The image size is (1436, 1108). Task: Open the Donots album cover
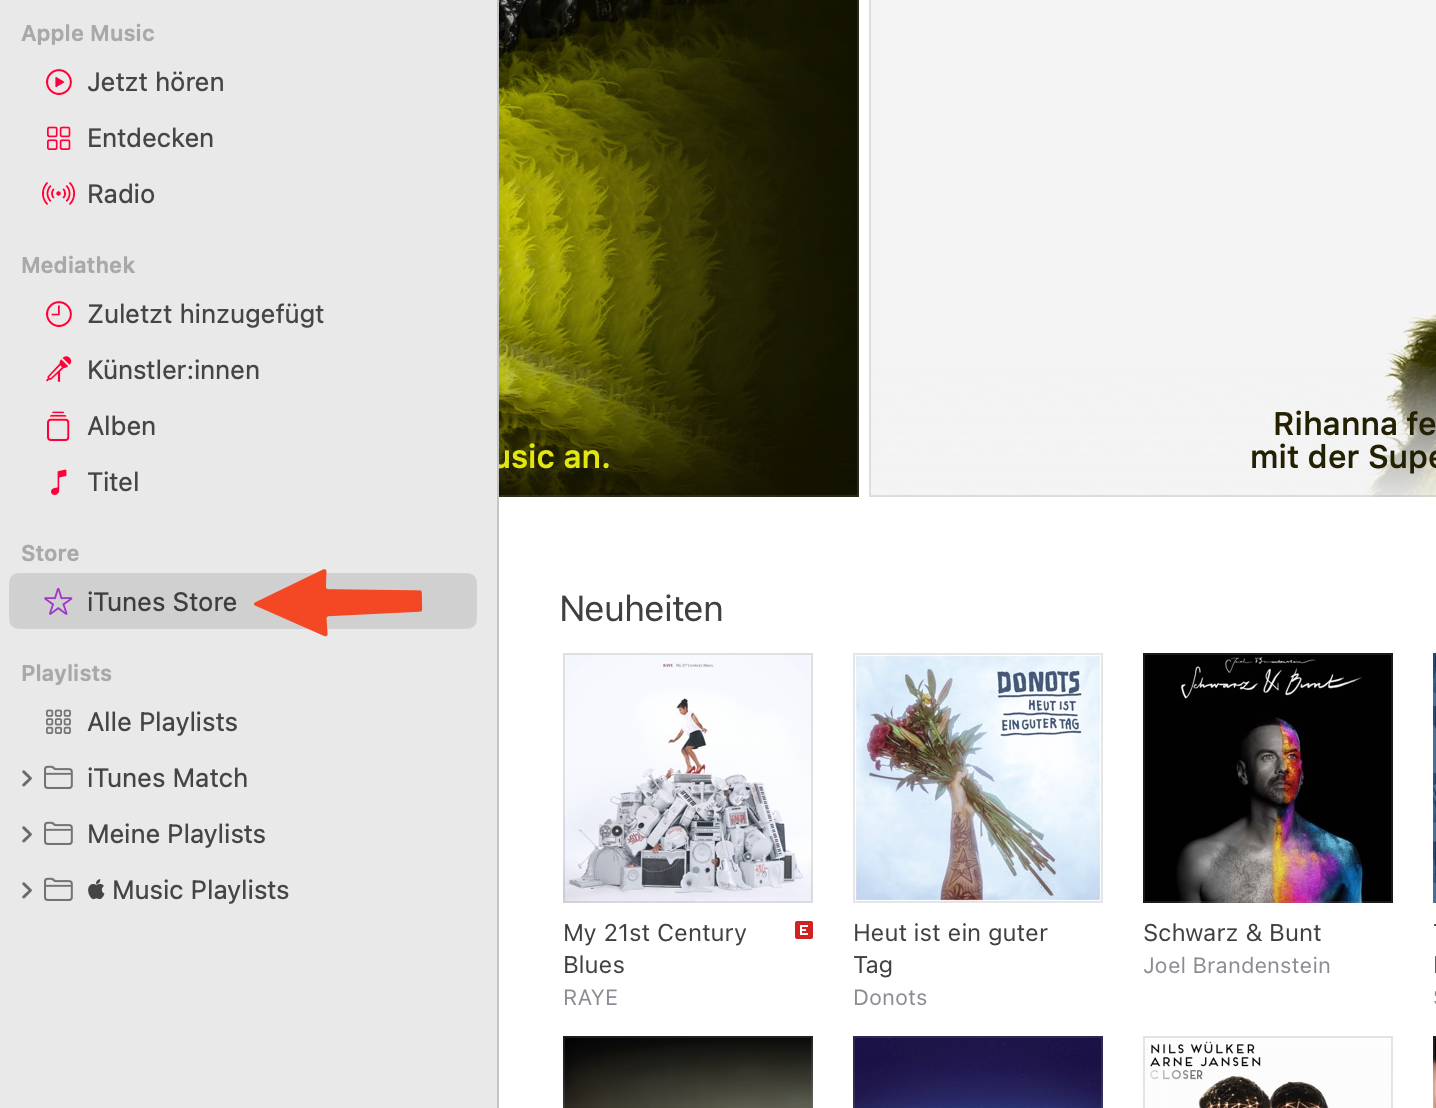click(x=978, y=778)
